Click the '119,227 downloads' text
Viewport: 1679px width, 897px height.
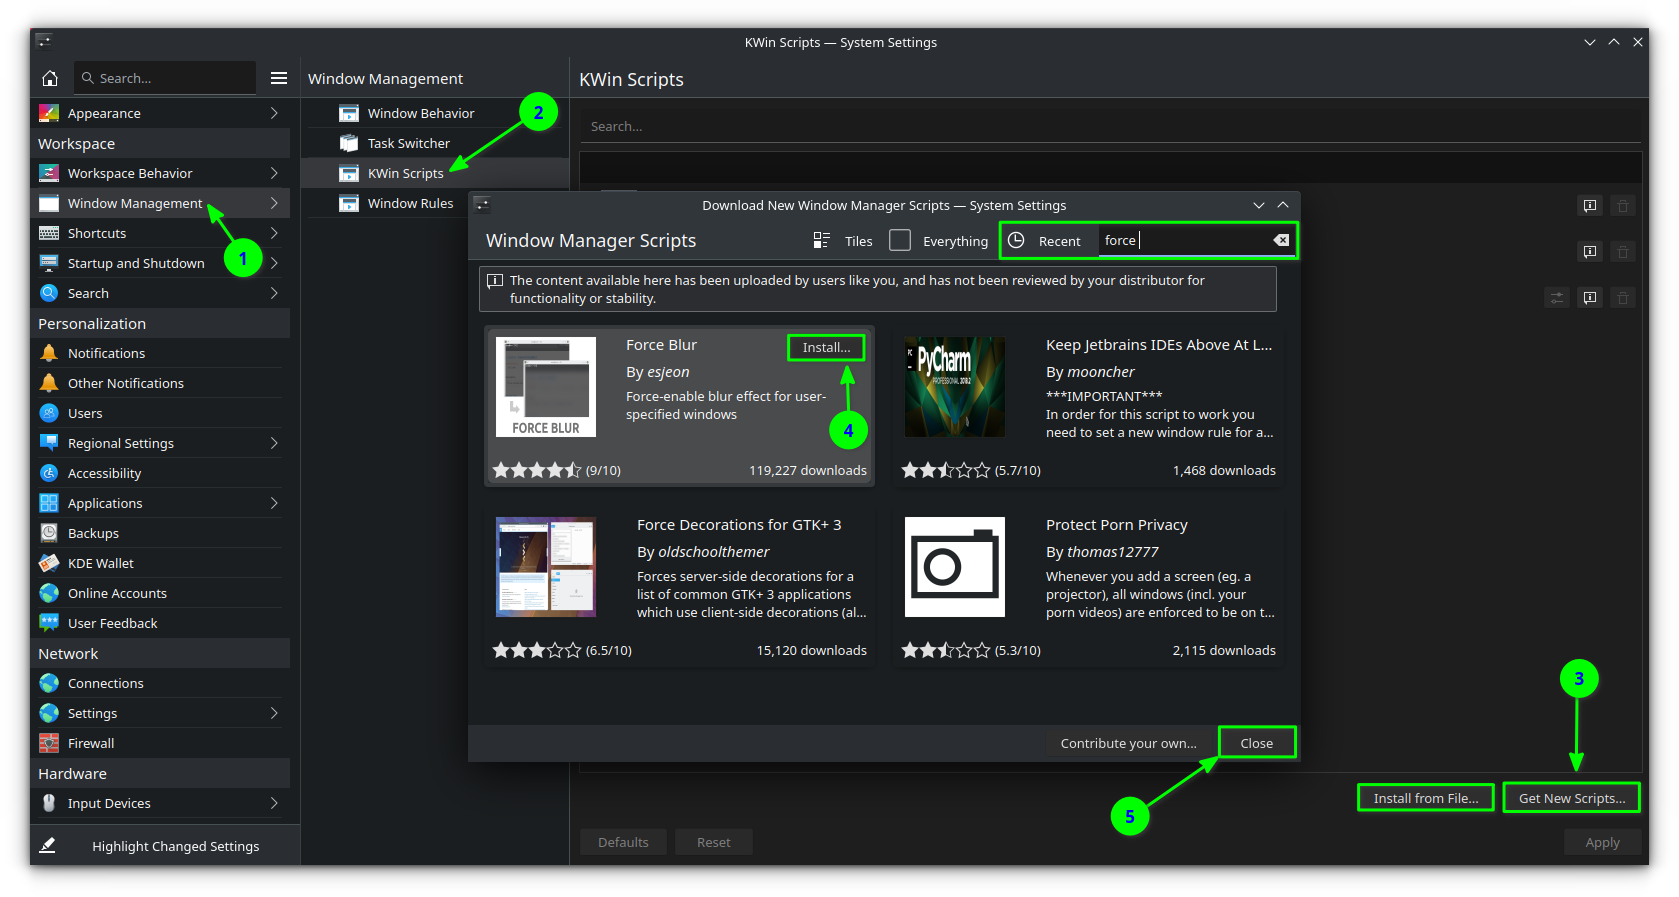pos(808,470)
